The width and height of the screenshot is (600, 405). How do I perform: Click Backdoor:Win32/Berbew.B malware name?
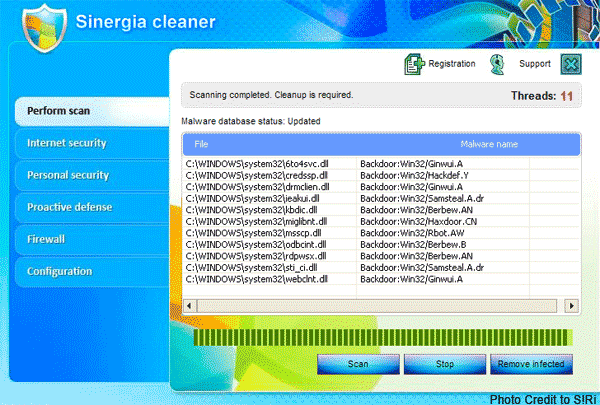[x=413, y=244]
